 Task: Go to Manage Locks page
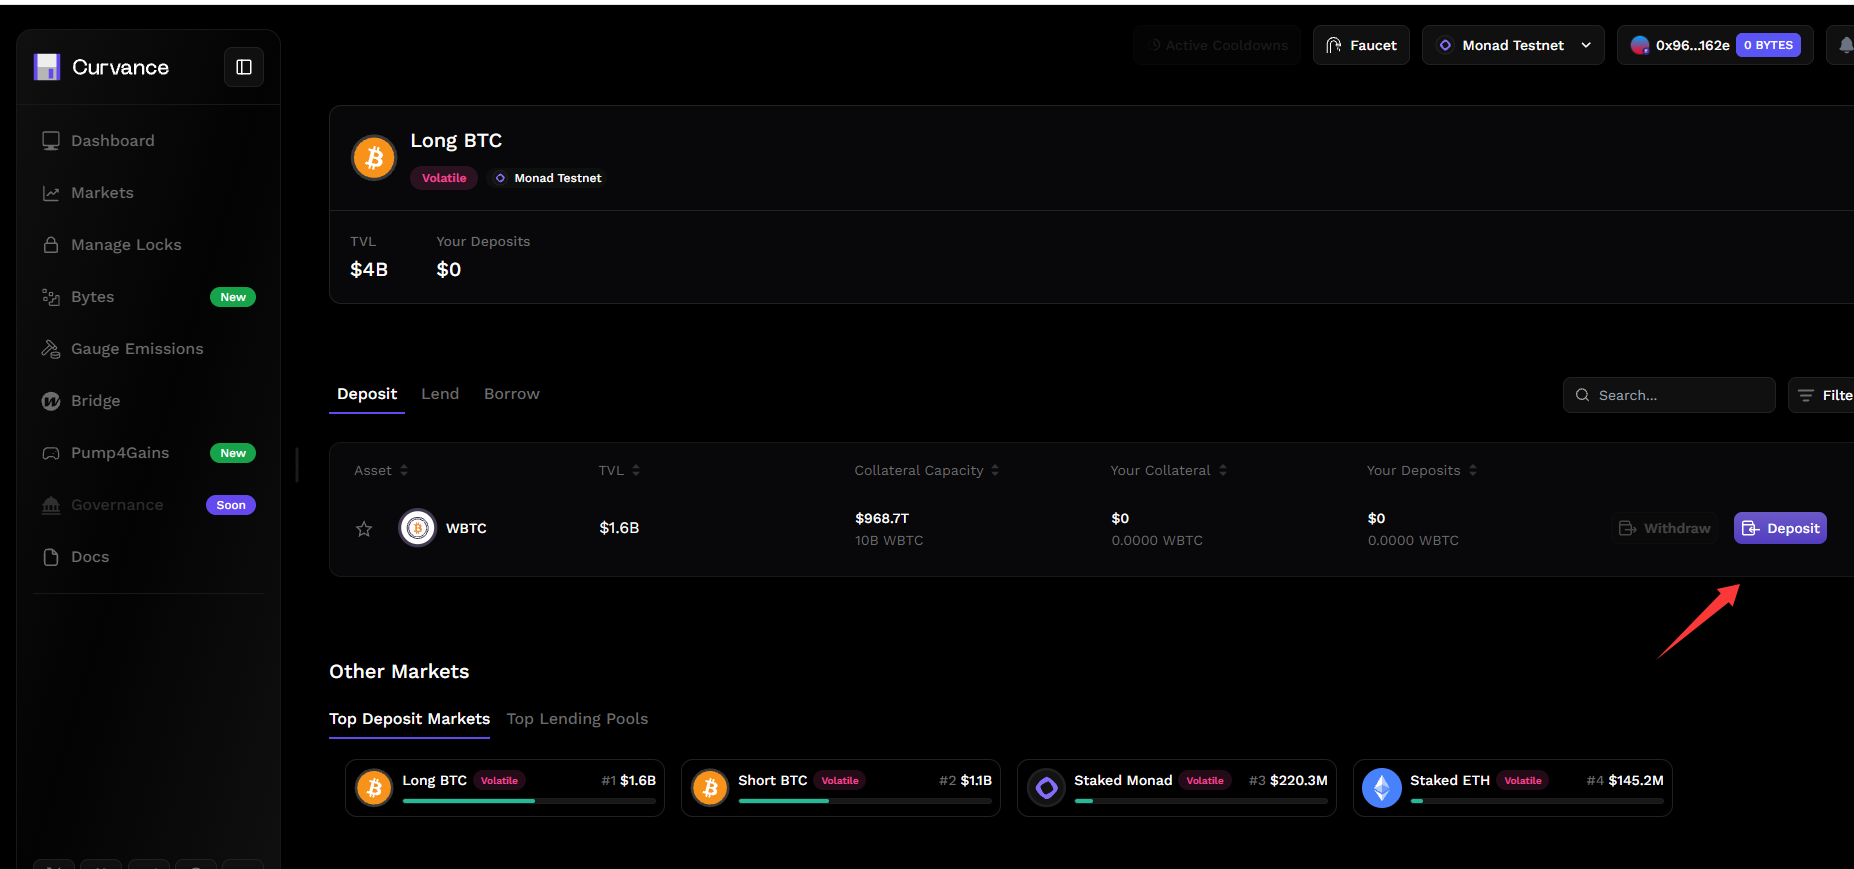(x=126, y=245)
